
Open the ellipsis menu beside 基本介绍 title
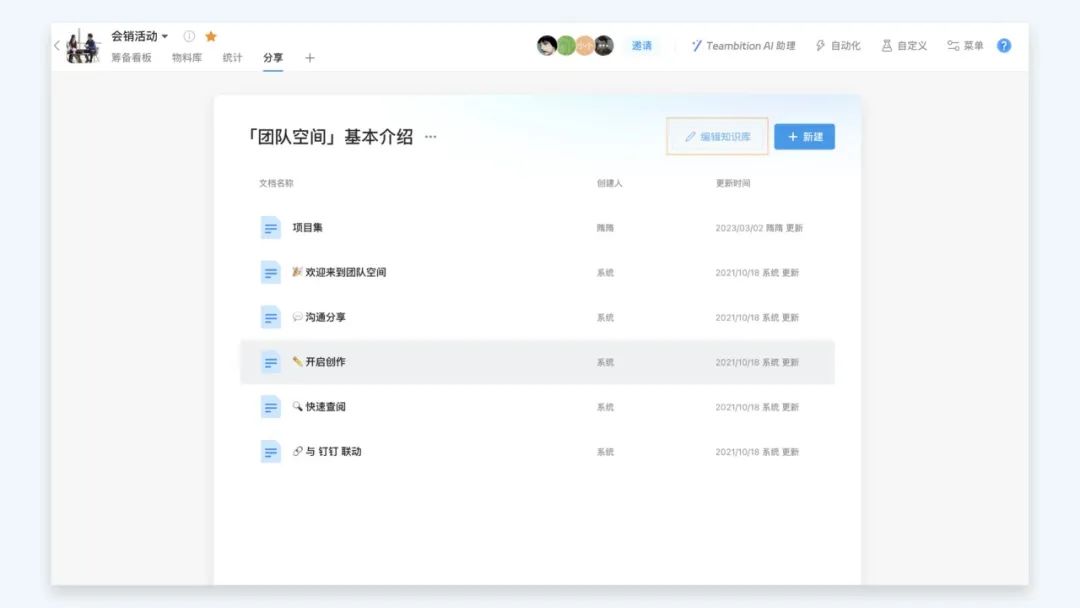[431, 137]
